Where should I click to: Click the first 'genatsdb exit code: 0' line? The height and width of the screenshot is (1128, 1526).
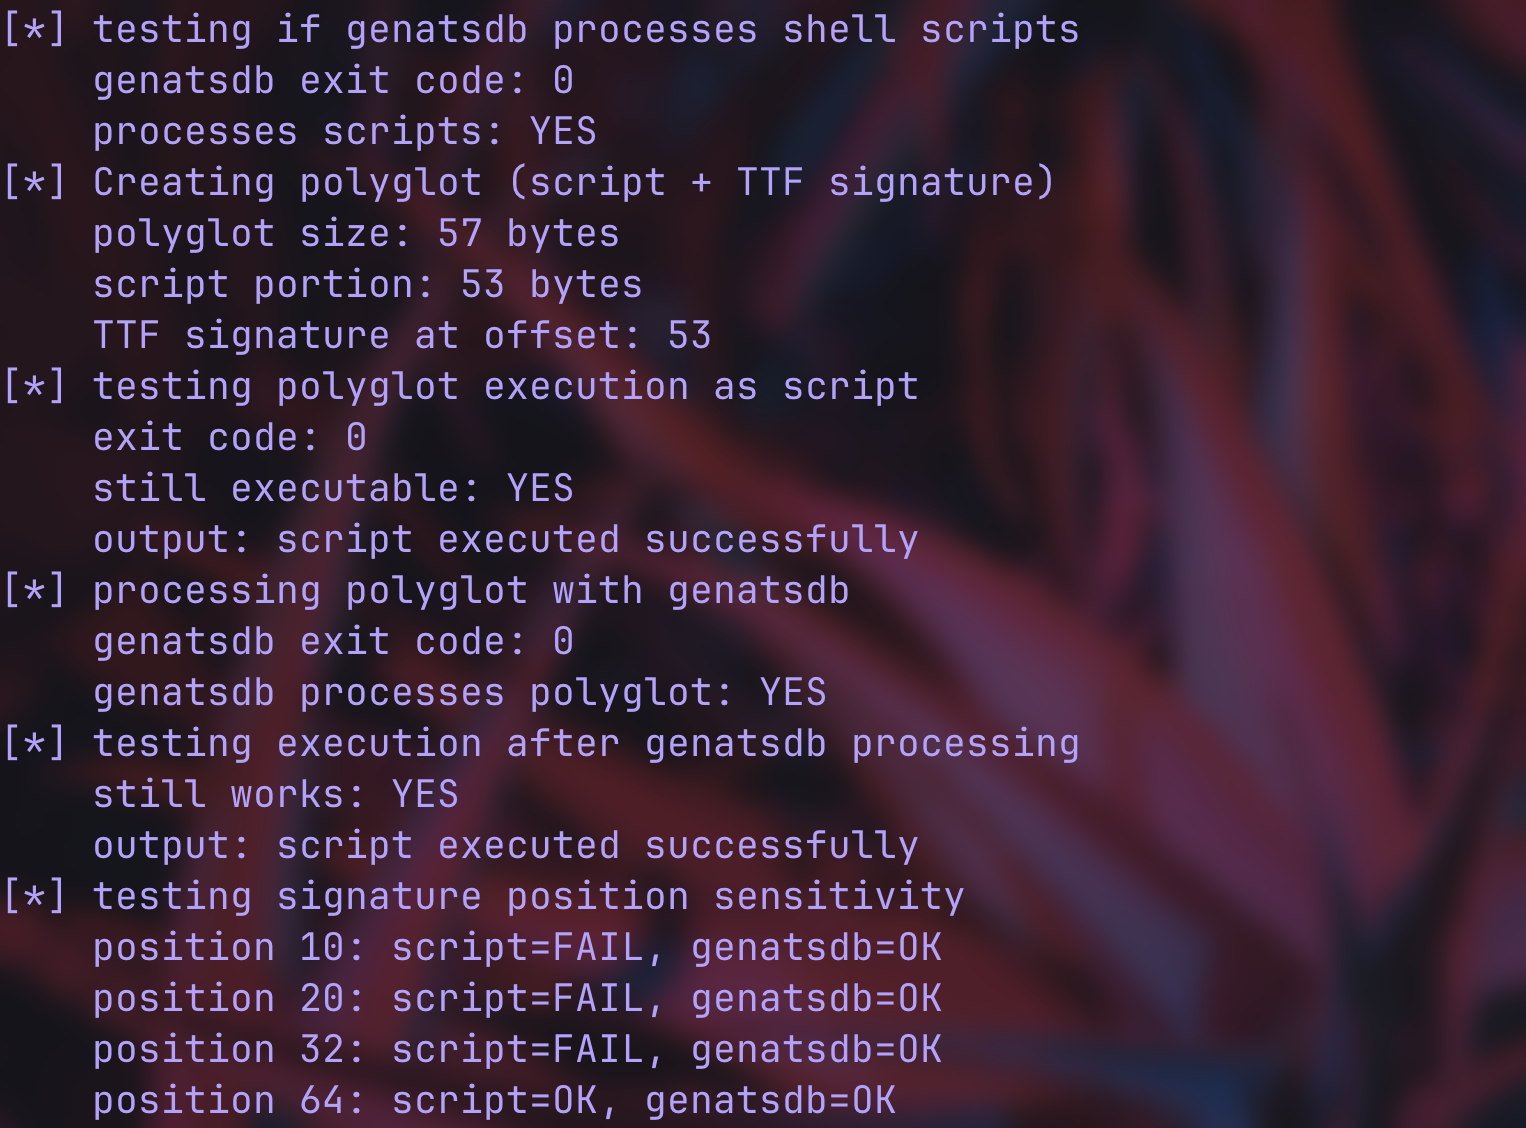[333, 81]
